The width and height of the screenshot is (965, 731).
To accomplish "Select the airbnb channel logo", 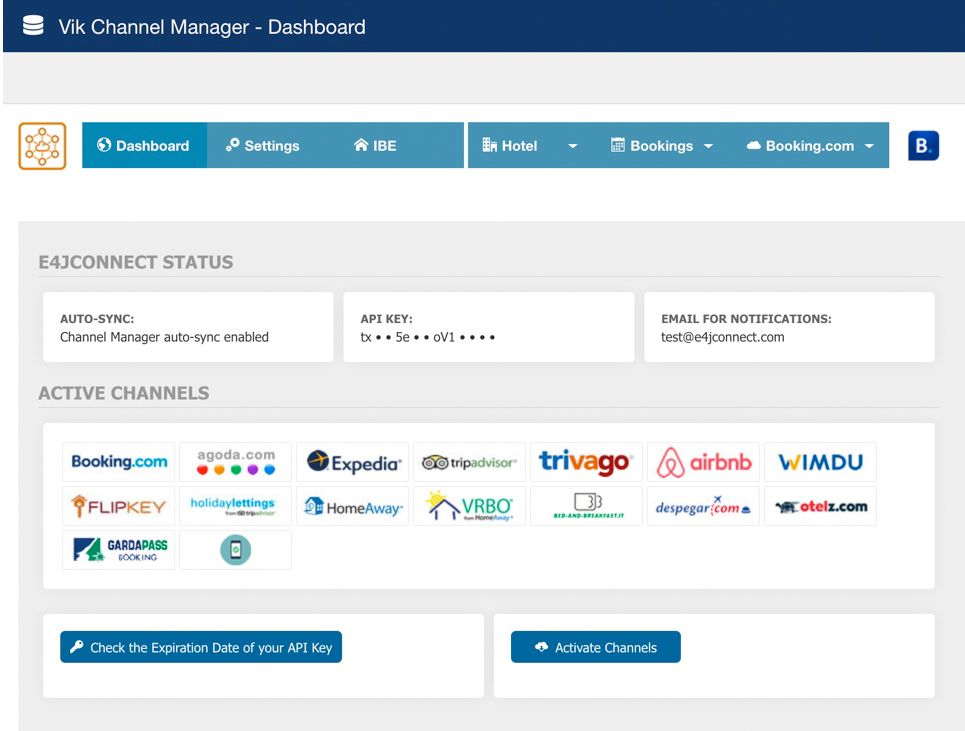I will [x=703, y=461].
